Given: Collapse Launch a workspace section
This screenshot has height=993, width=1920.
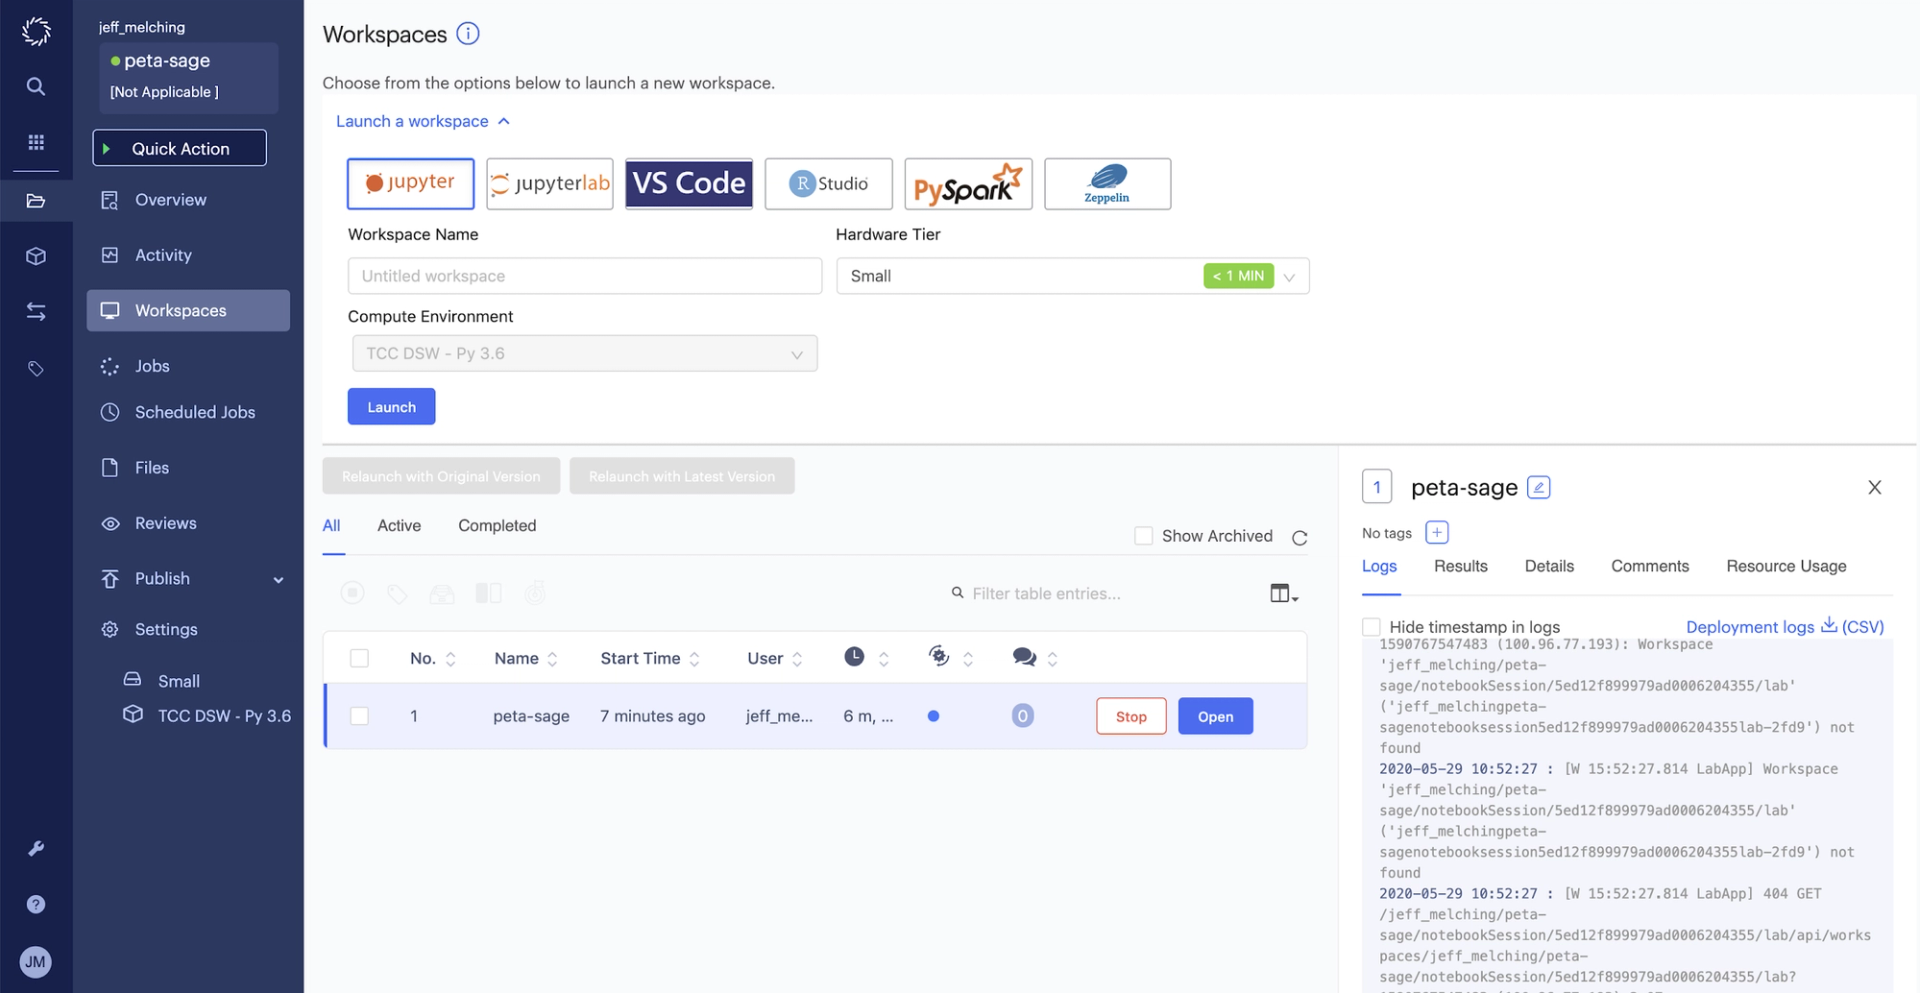Looking at the screenshot, I should [423, 121].
